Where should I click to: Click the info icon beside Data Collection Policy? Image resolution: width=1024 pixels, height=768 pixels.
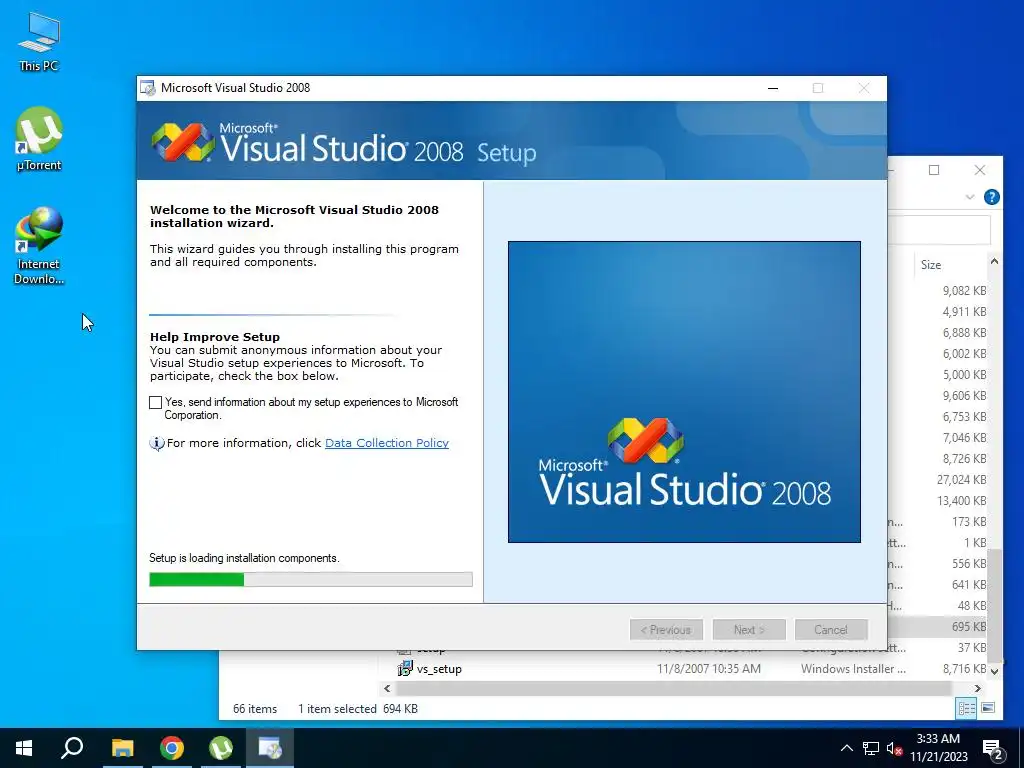pyautogui.click(x=157, y=443)
